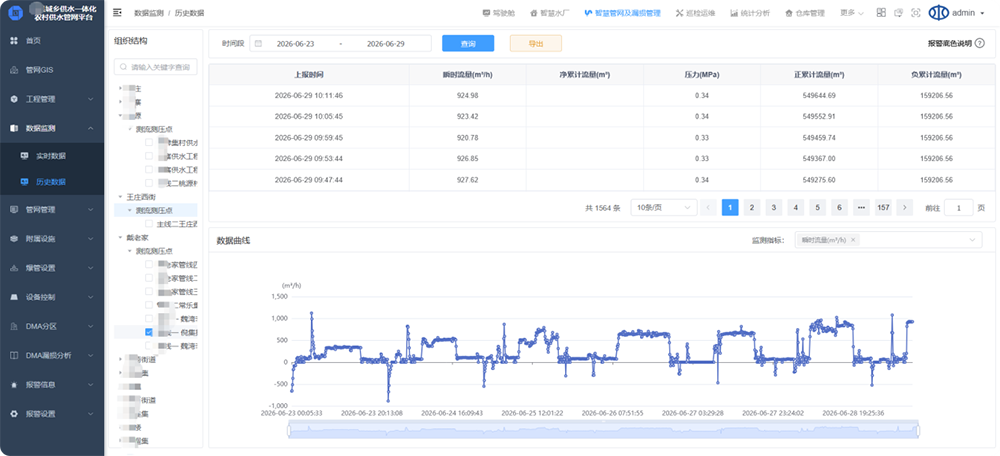Expand 报警设置 sidebar menu

(x=52, y=413)
